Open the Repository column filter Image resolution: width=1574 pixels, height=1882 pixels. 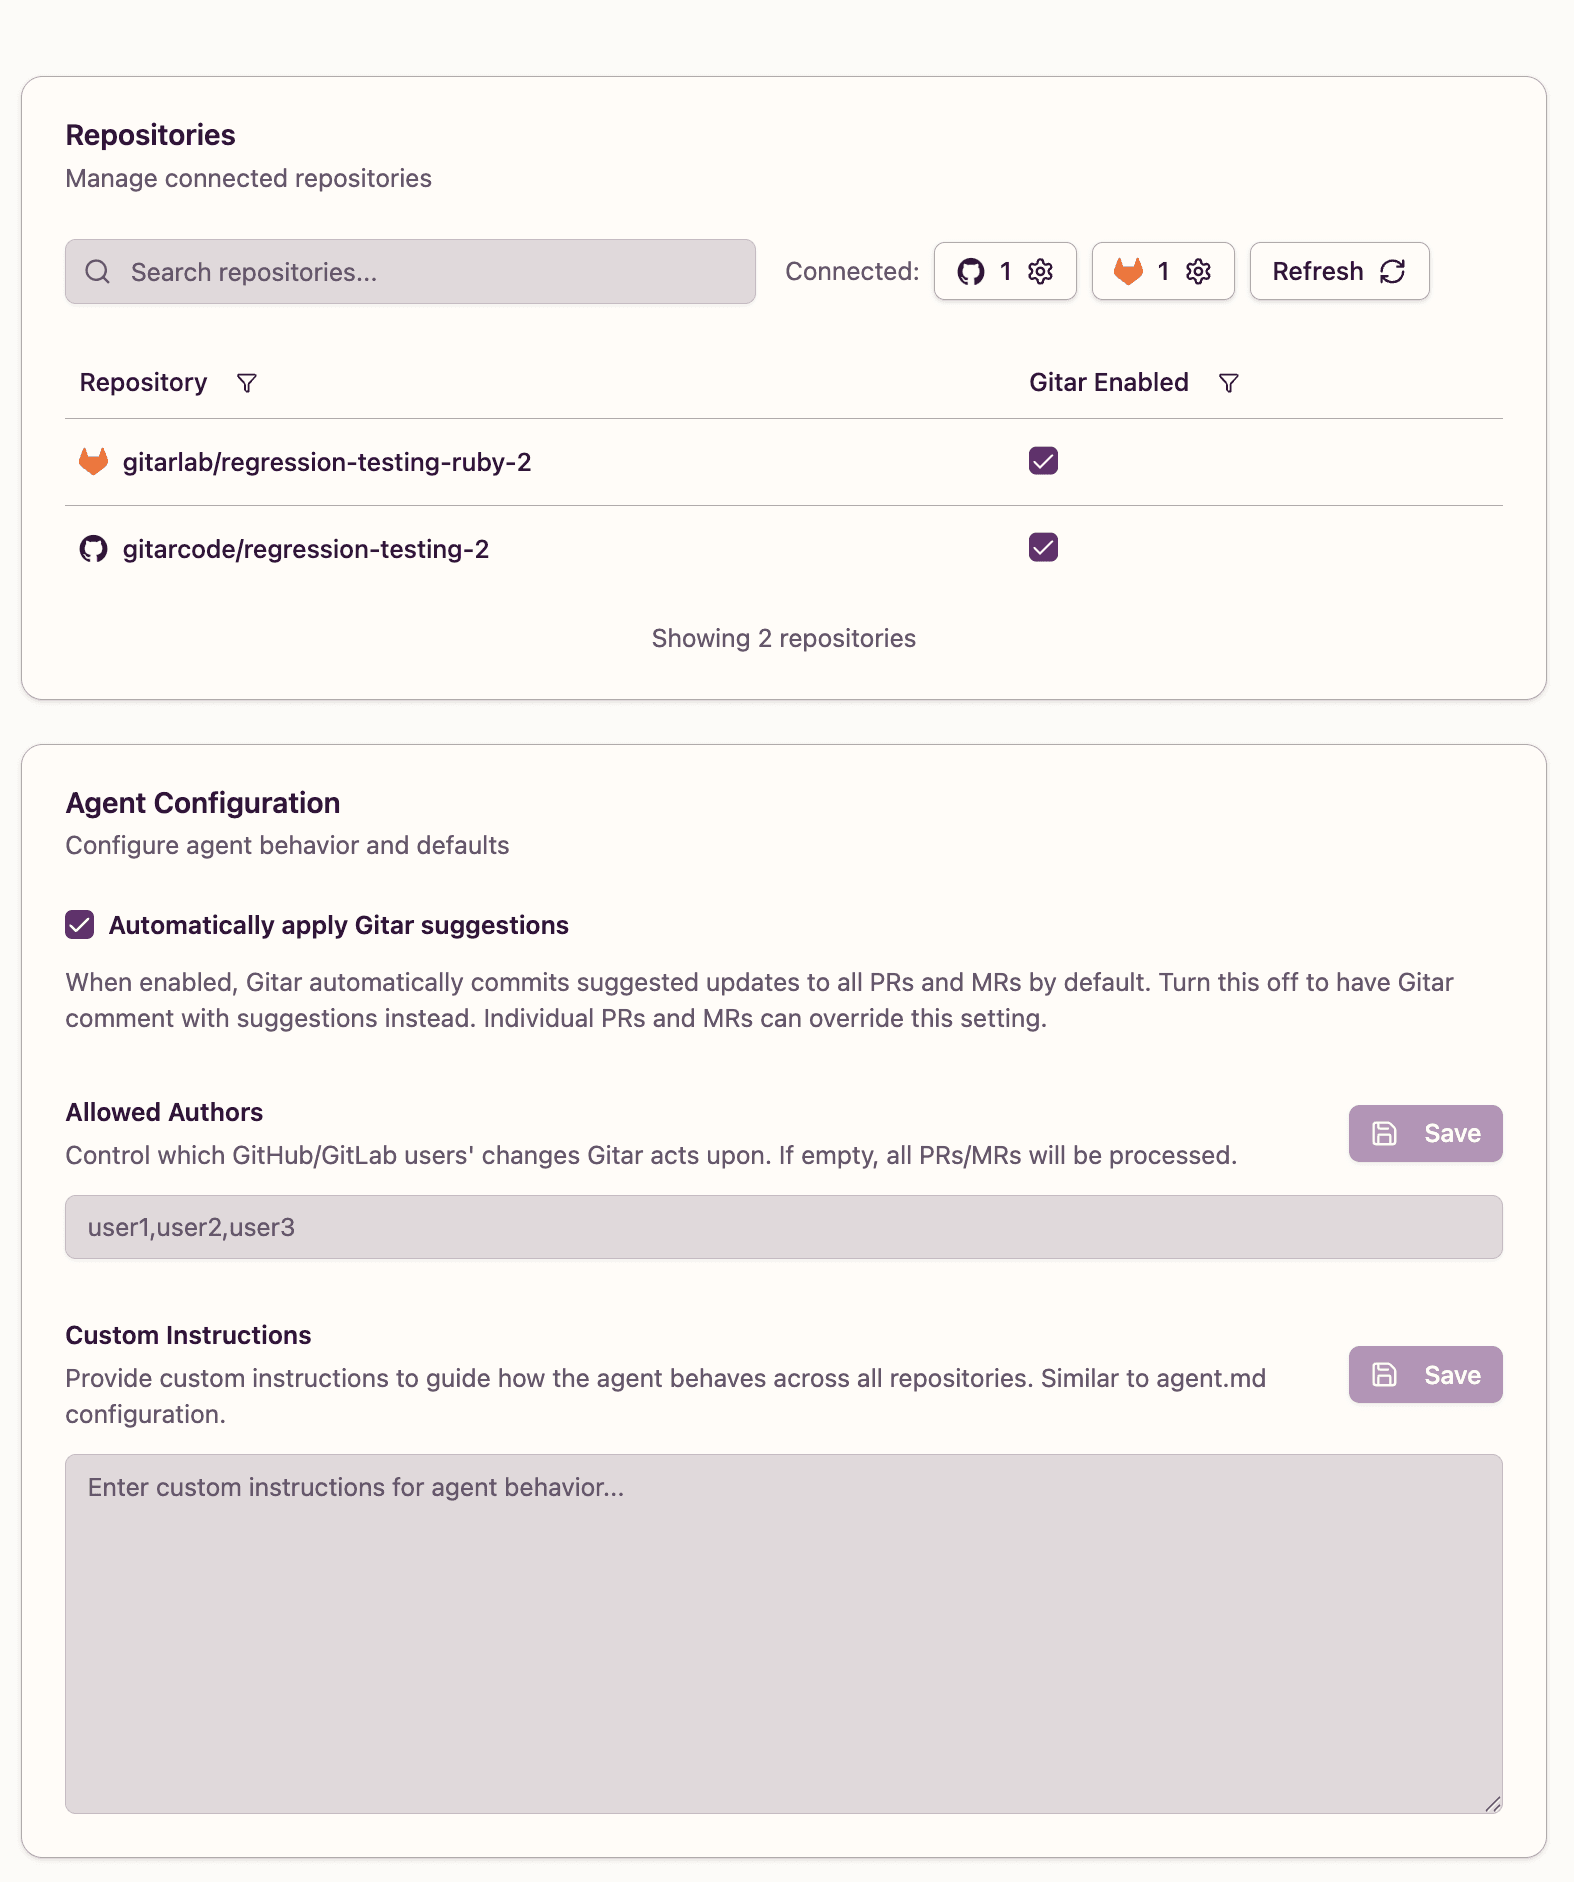coord(247,382)
